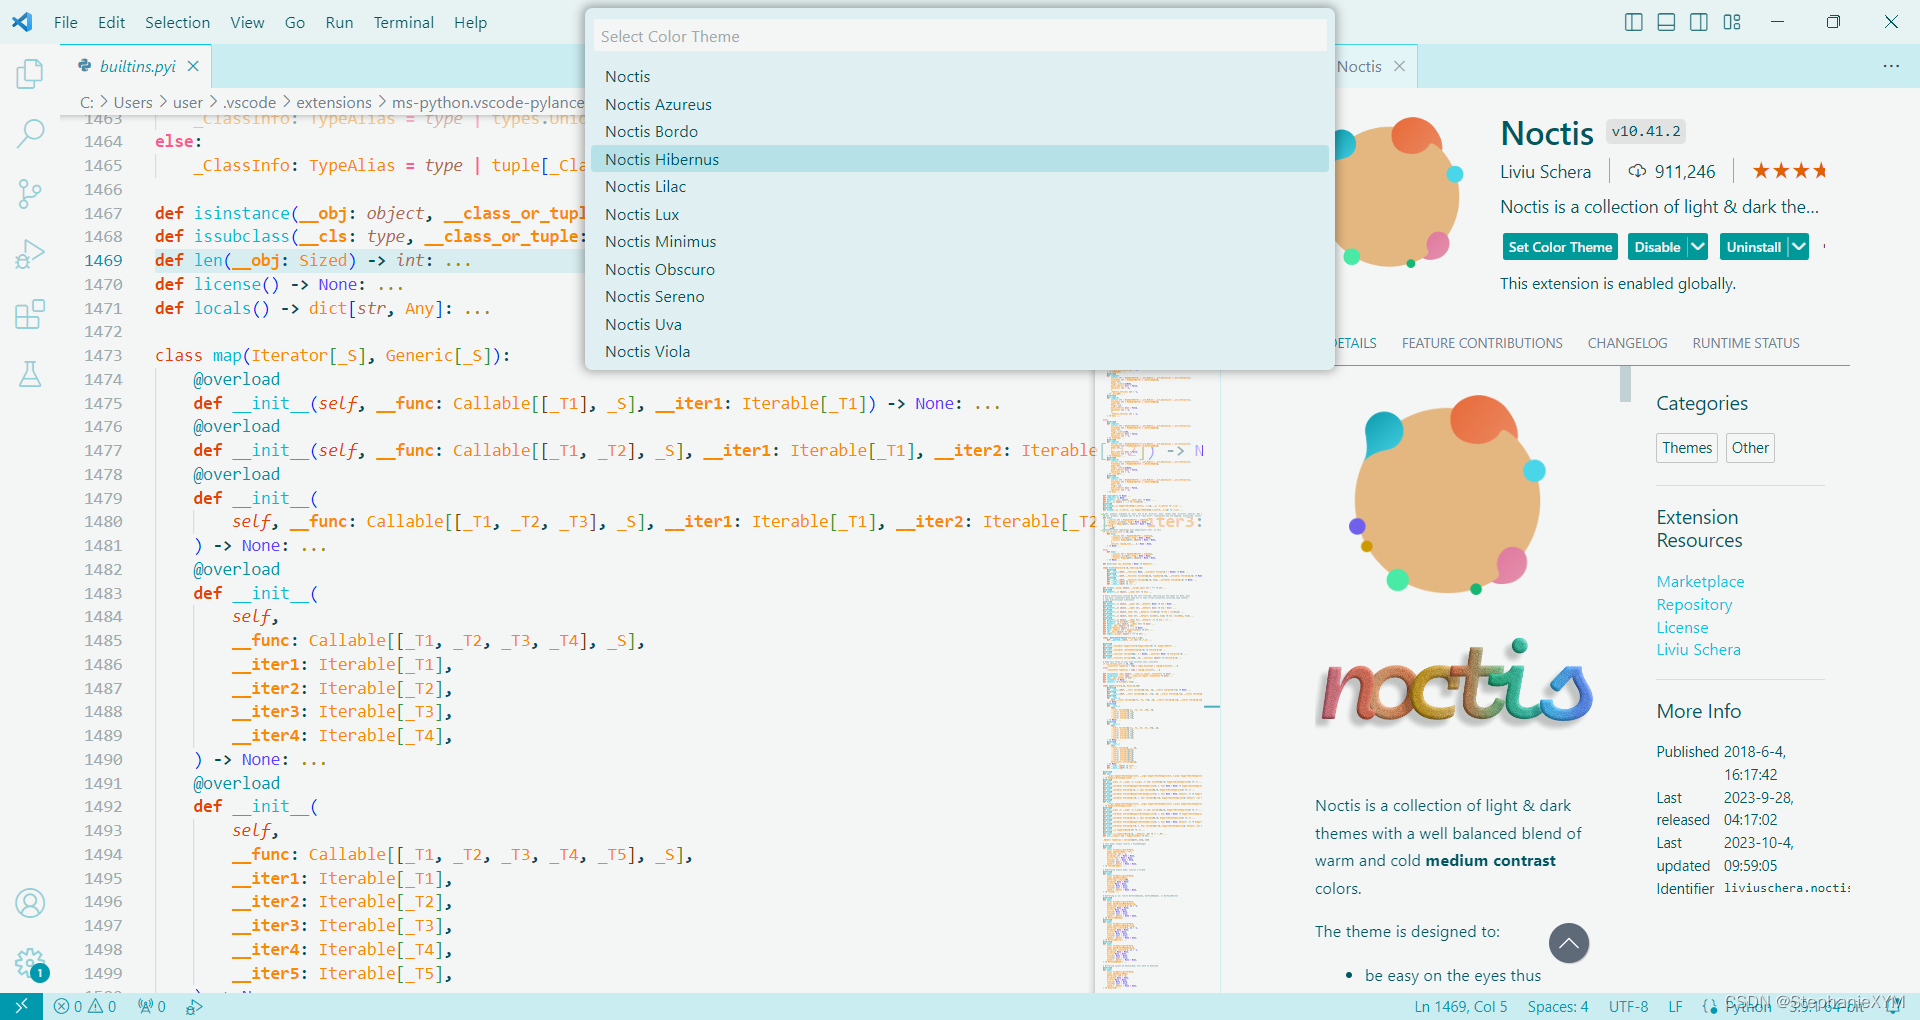Click the remote window status icon
This screenshot has height=1020, width=1920.
21,1006
